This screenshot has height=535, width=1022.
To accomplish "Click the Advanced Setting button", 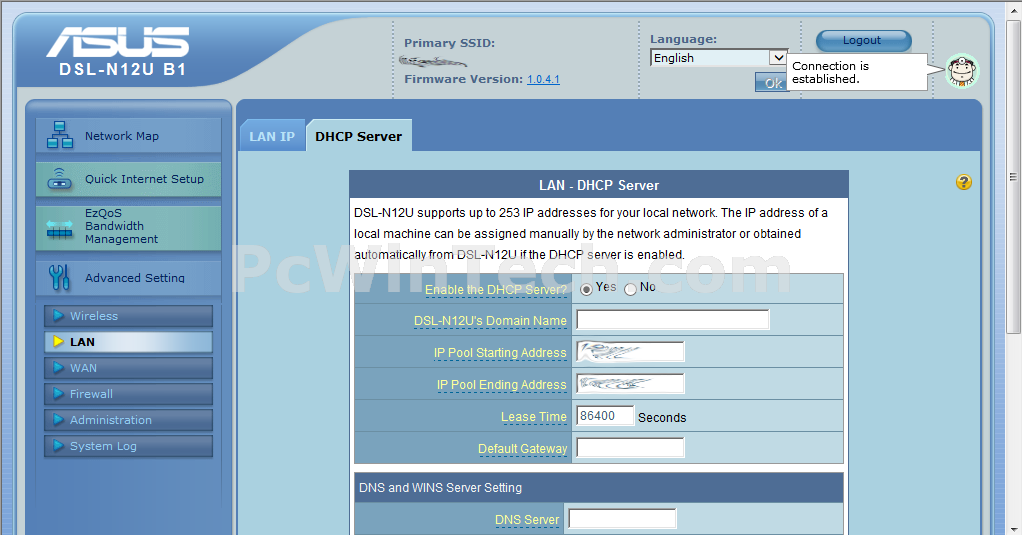I will point(128,278).
